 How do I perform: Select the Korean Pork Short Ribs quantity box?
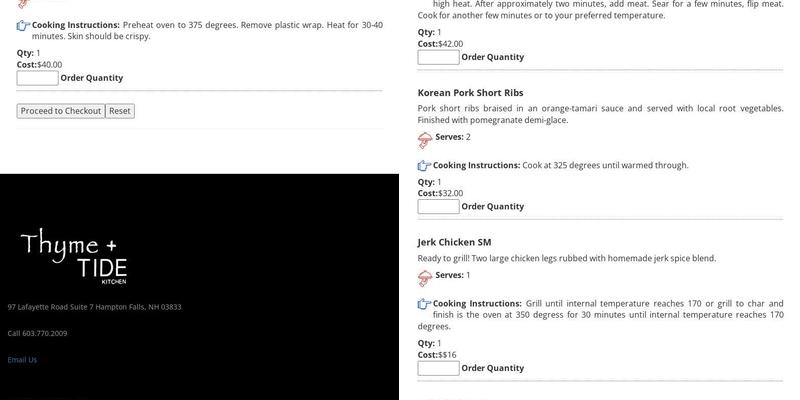(x=438, y=207)
